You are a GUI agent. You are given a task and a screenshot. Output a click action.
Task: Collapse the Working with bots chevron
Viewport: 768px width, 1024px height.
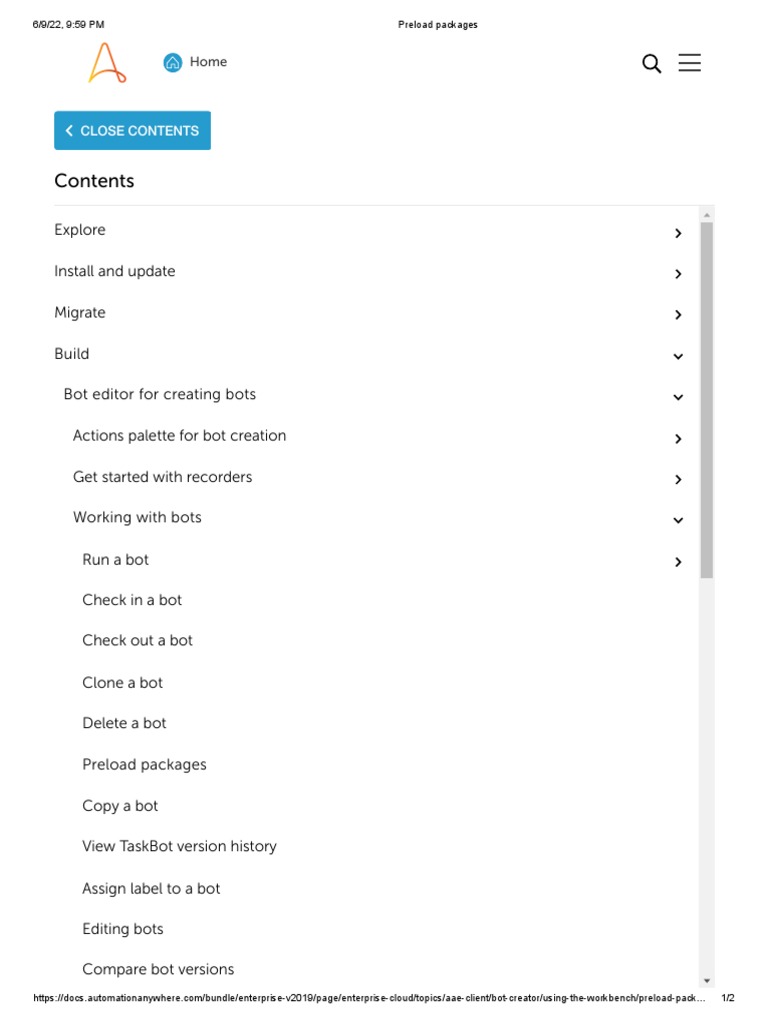pos(678,520)
